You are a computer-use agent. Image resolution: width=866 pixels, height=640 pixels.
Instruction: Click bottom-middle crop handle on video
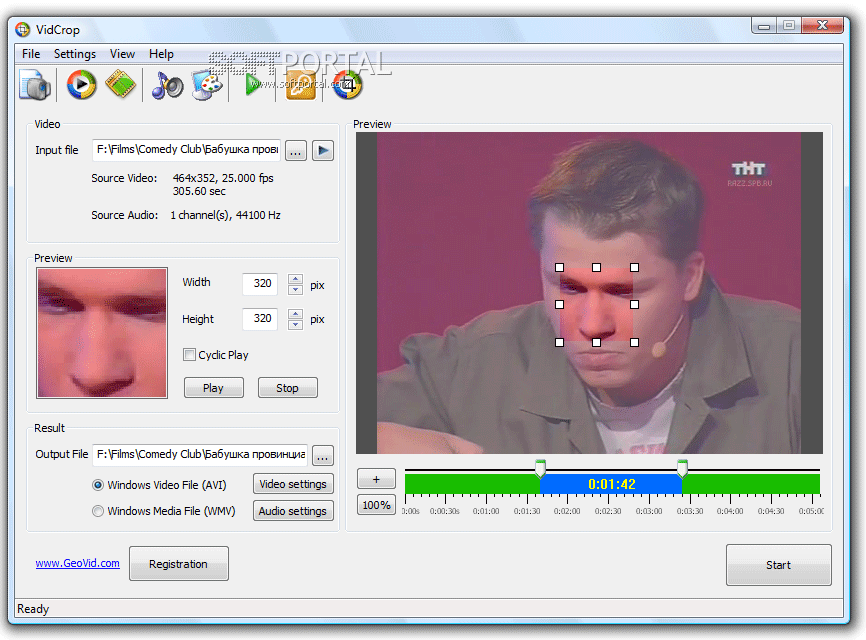point(596,342)
